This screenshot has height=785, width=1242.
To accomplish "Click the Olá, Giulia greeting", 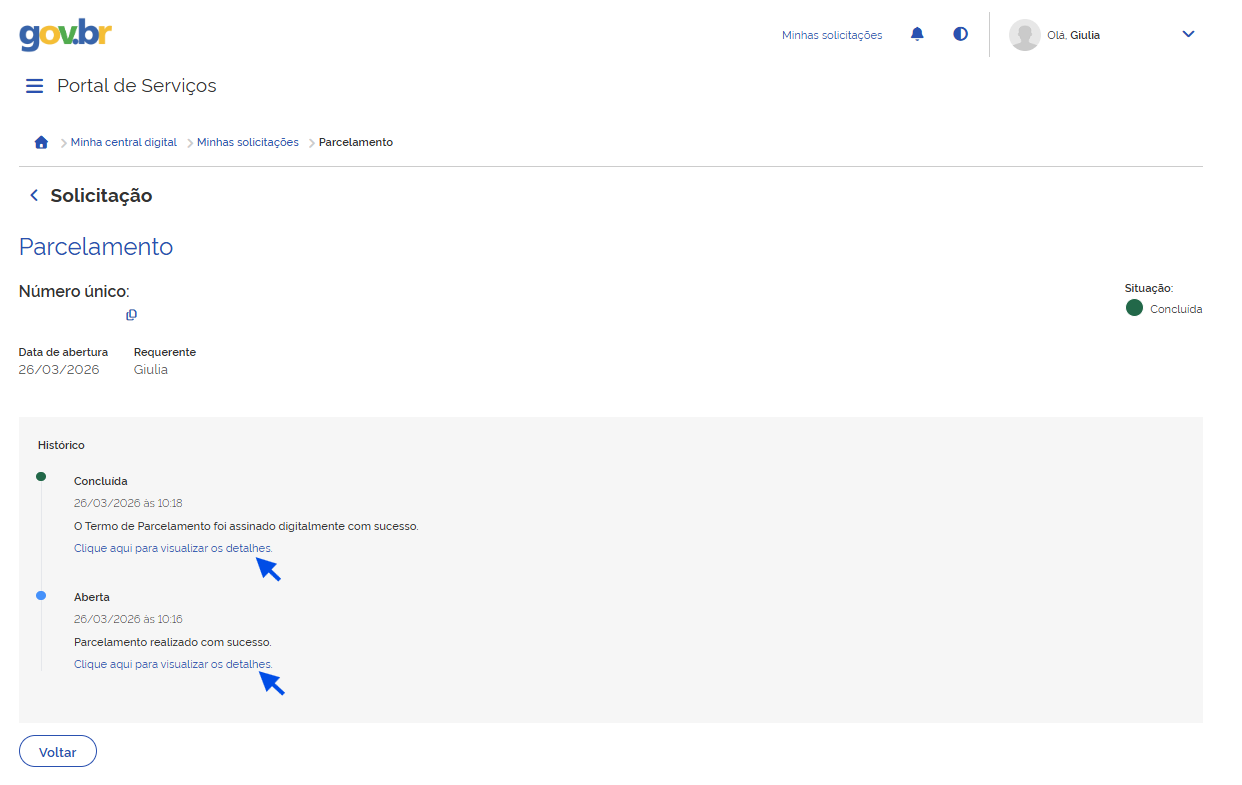I will coord(1073,35).
